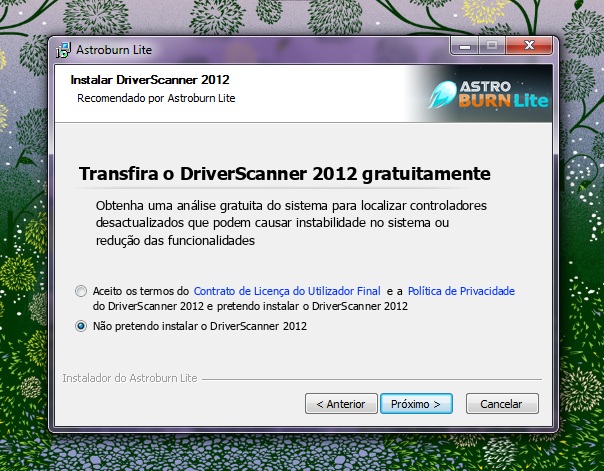Cancel the installer with Cancelar
Viewport: 604px width, 471px height.
coord(502,404)
